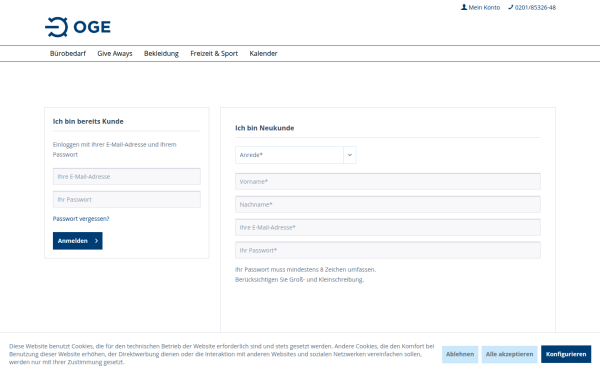
Task: Open the Bürobedarf menu
Action: 68,54
